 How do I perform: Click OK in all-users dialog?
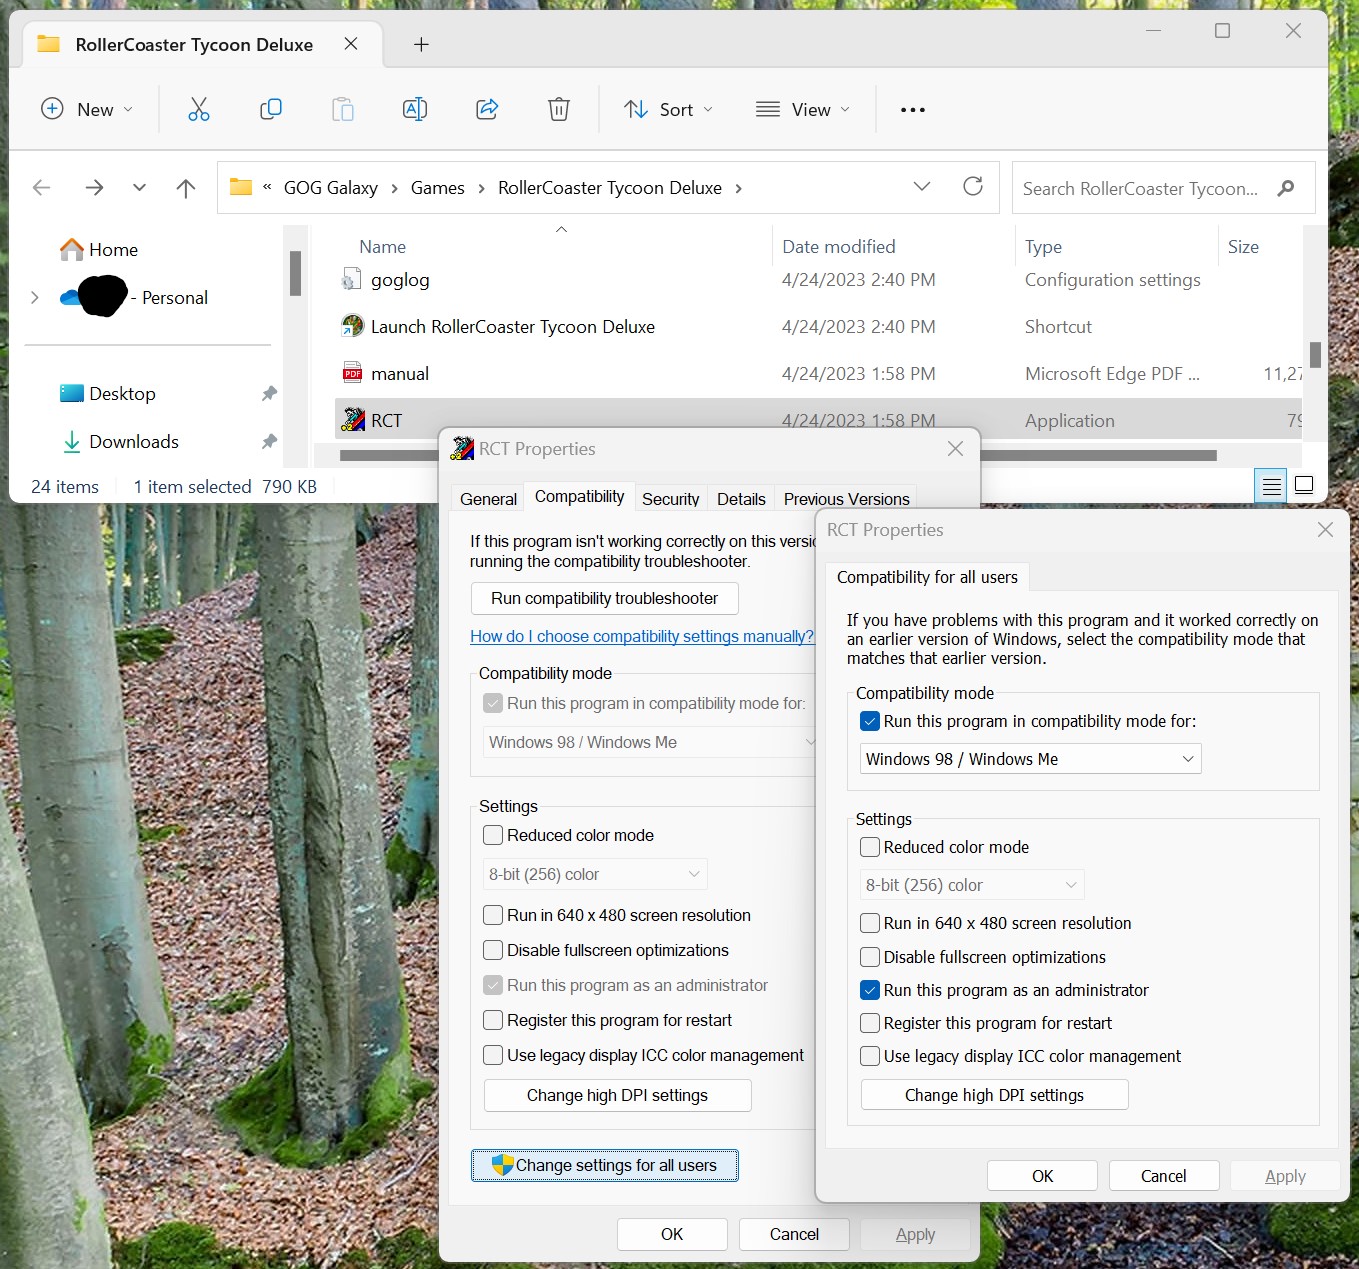point(1042,1176)
